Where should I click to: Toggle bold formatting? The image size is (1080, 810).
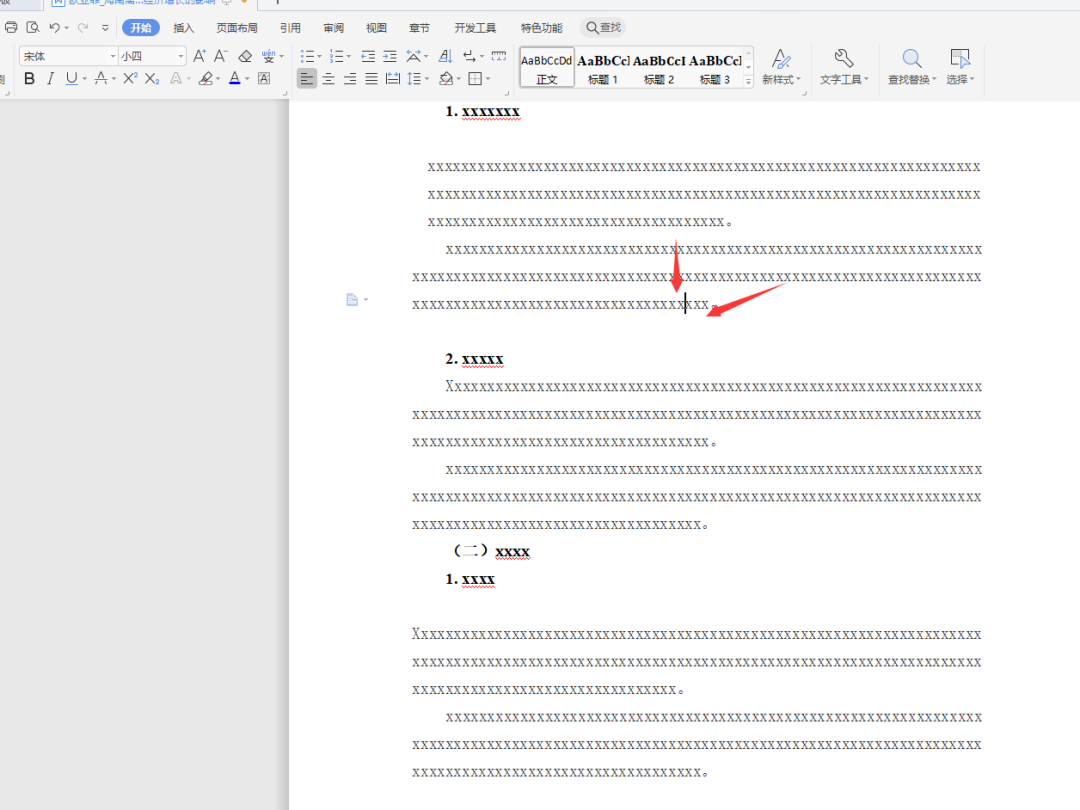[29, 79]
